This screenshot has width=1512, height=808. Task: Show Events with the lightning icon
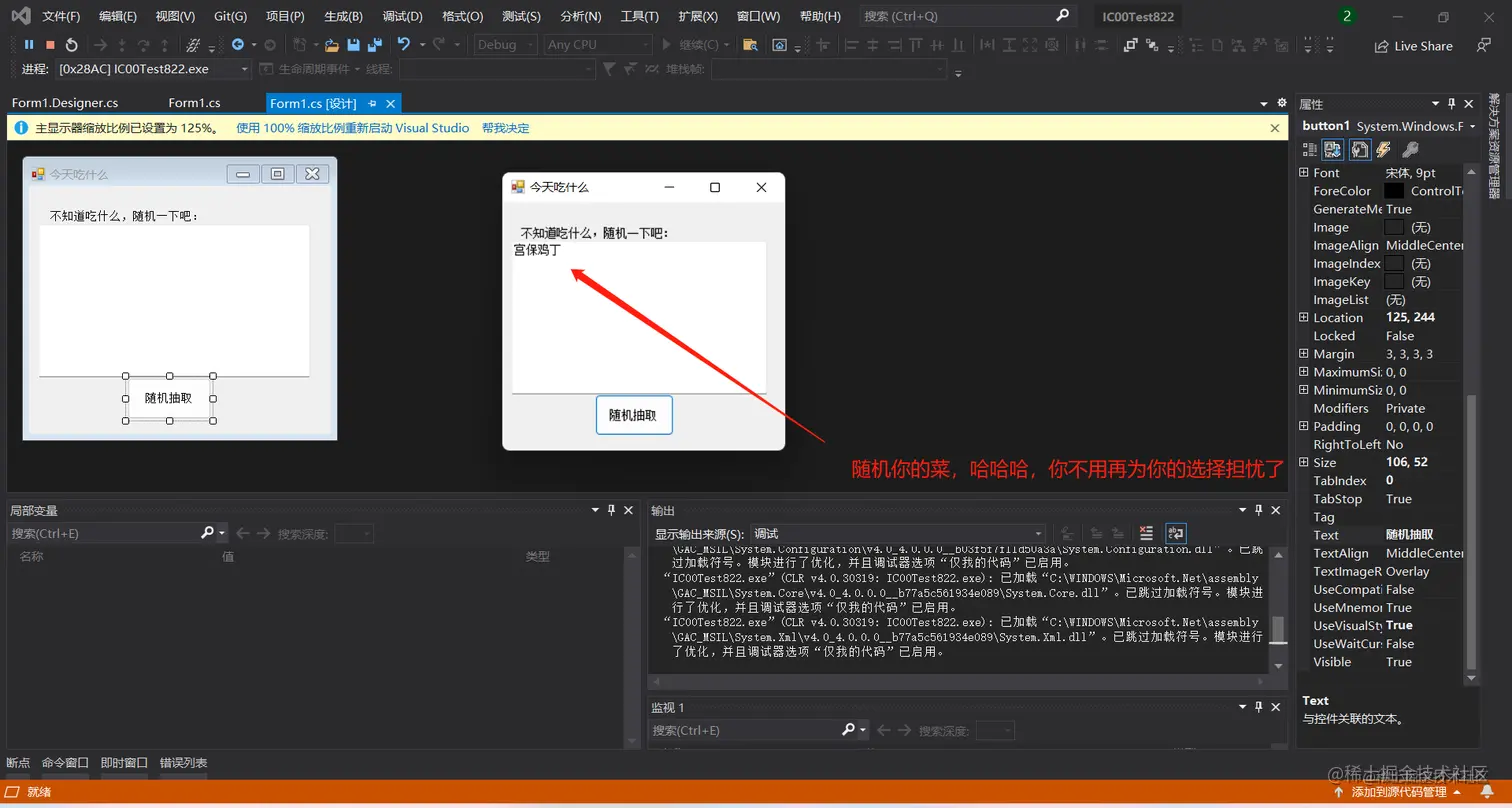coord(1384,149)
